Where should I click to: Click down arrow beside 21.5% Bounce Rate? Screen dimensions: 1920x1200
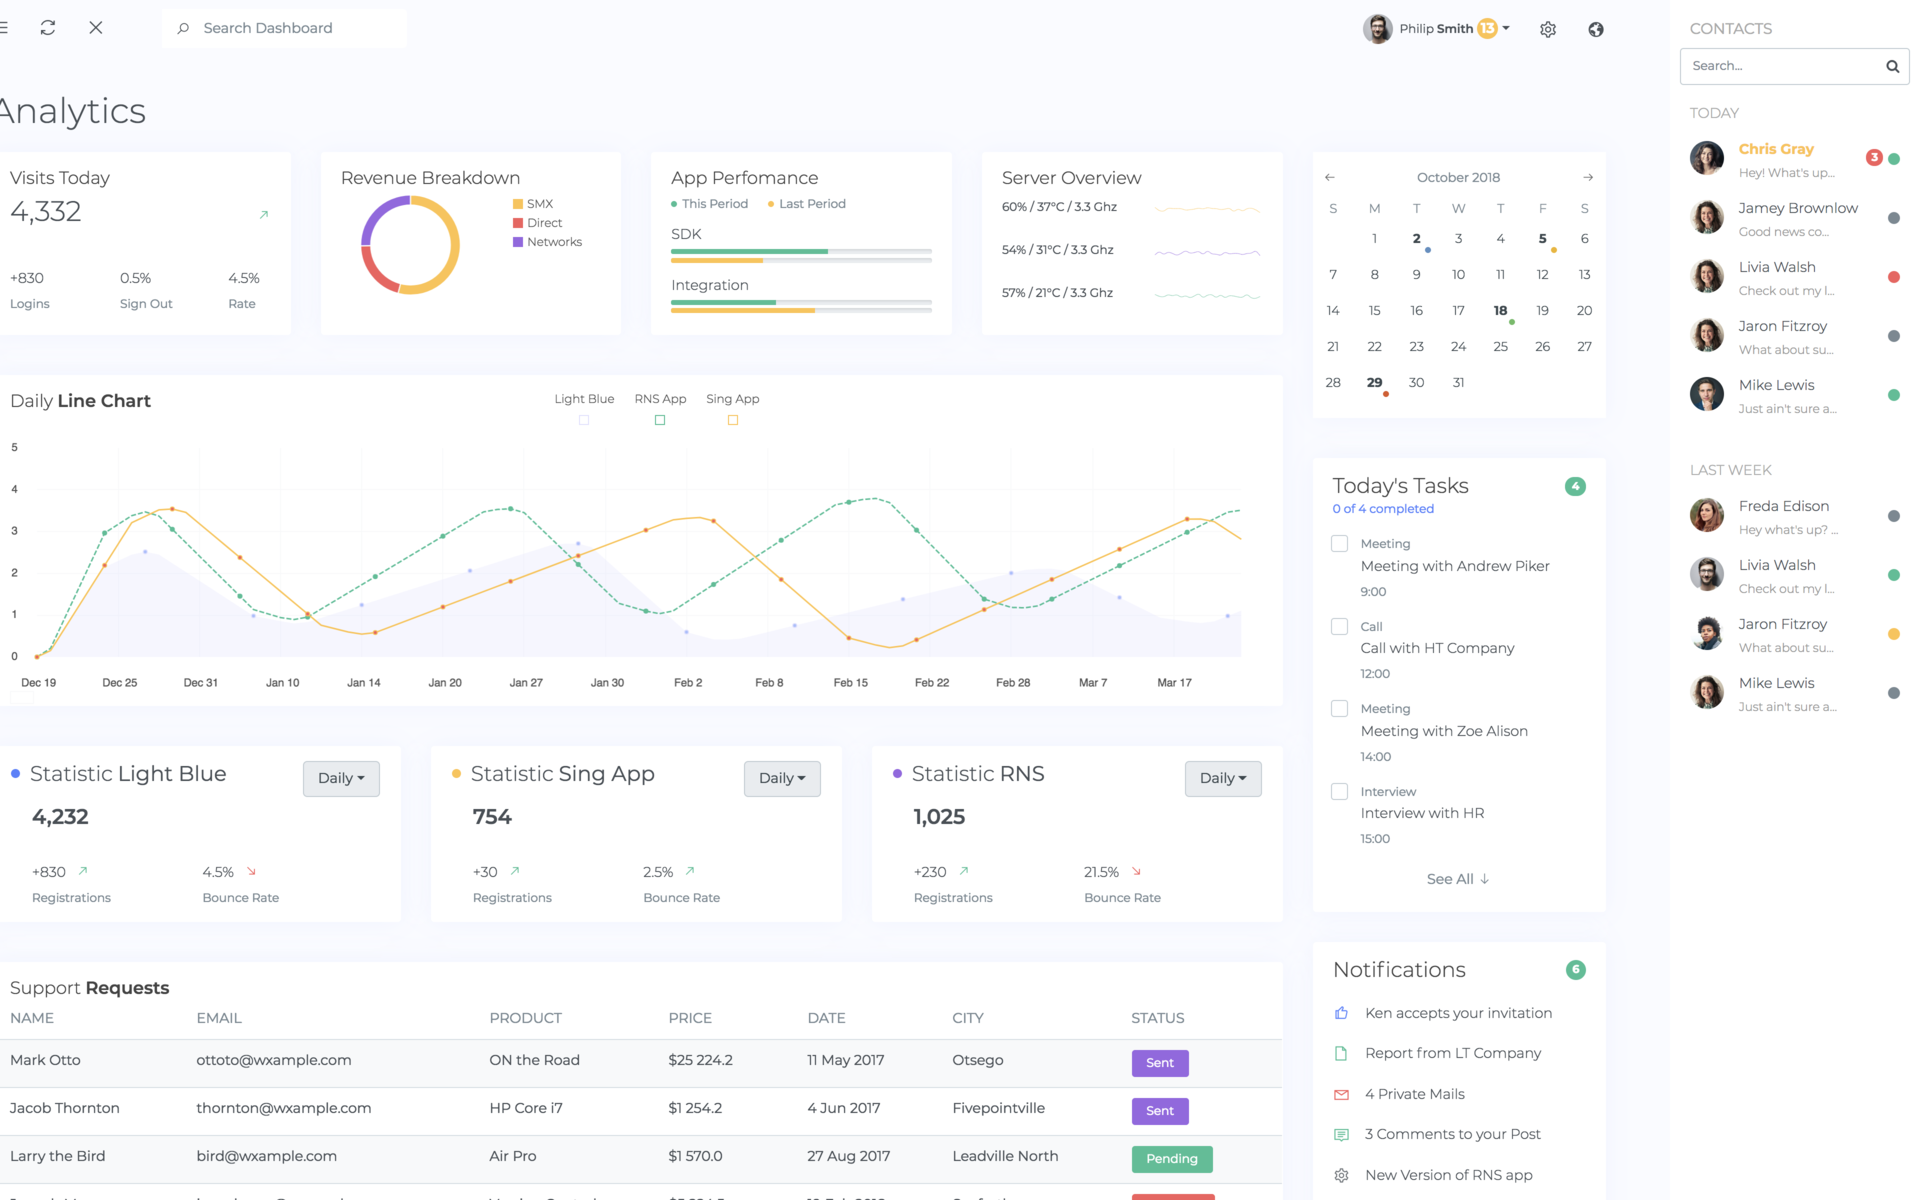click(x=1136, y=871)
